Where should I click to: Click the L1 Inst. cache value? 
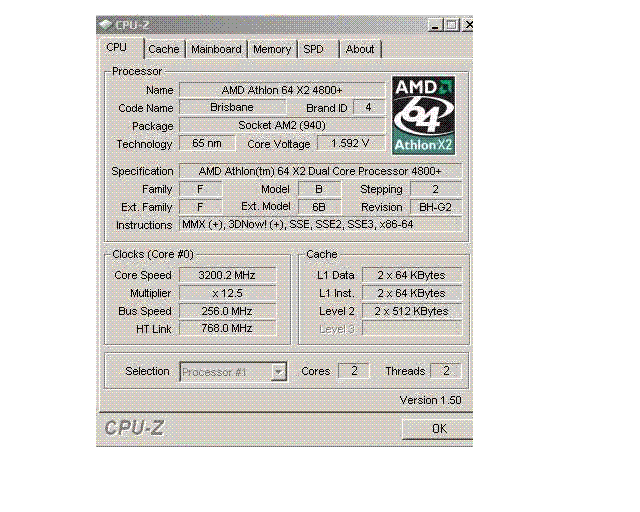[412, 293]
